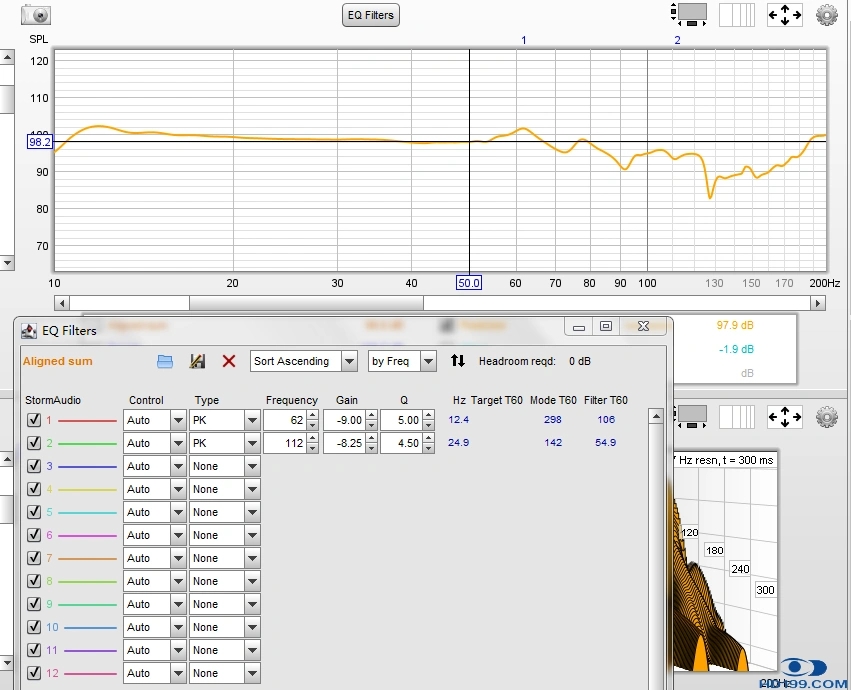The width and height of the screenshot is (851, 690).
Task: Click the camera capture icon above the graph
Action: pos(35,15)
